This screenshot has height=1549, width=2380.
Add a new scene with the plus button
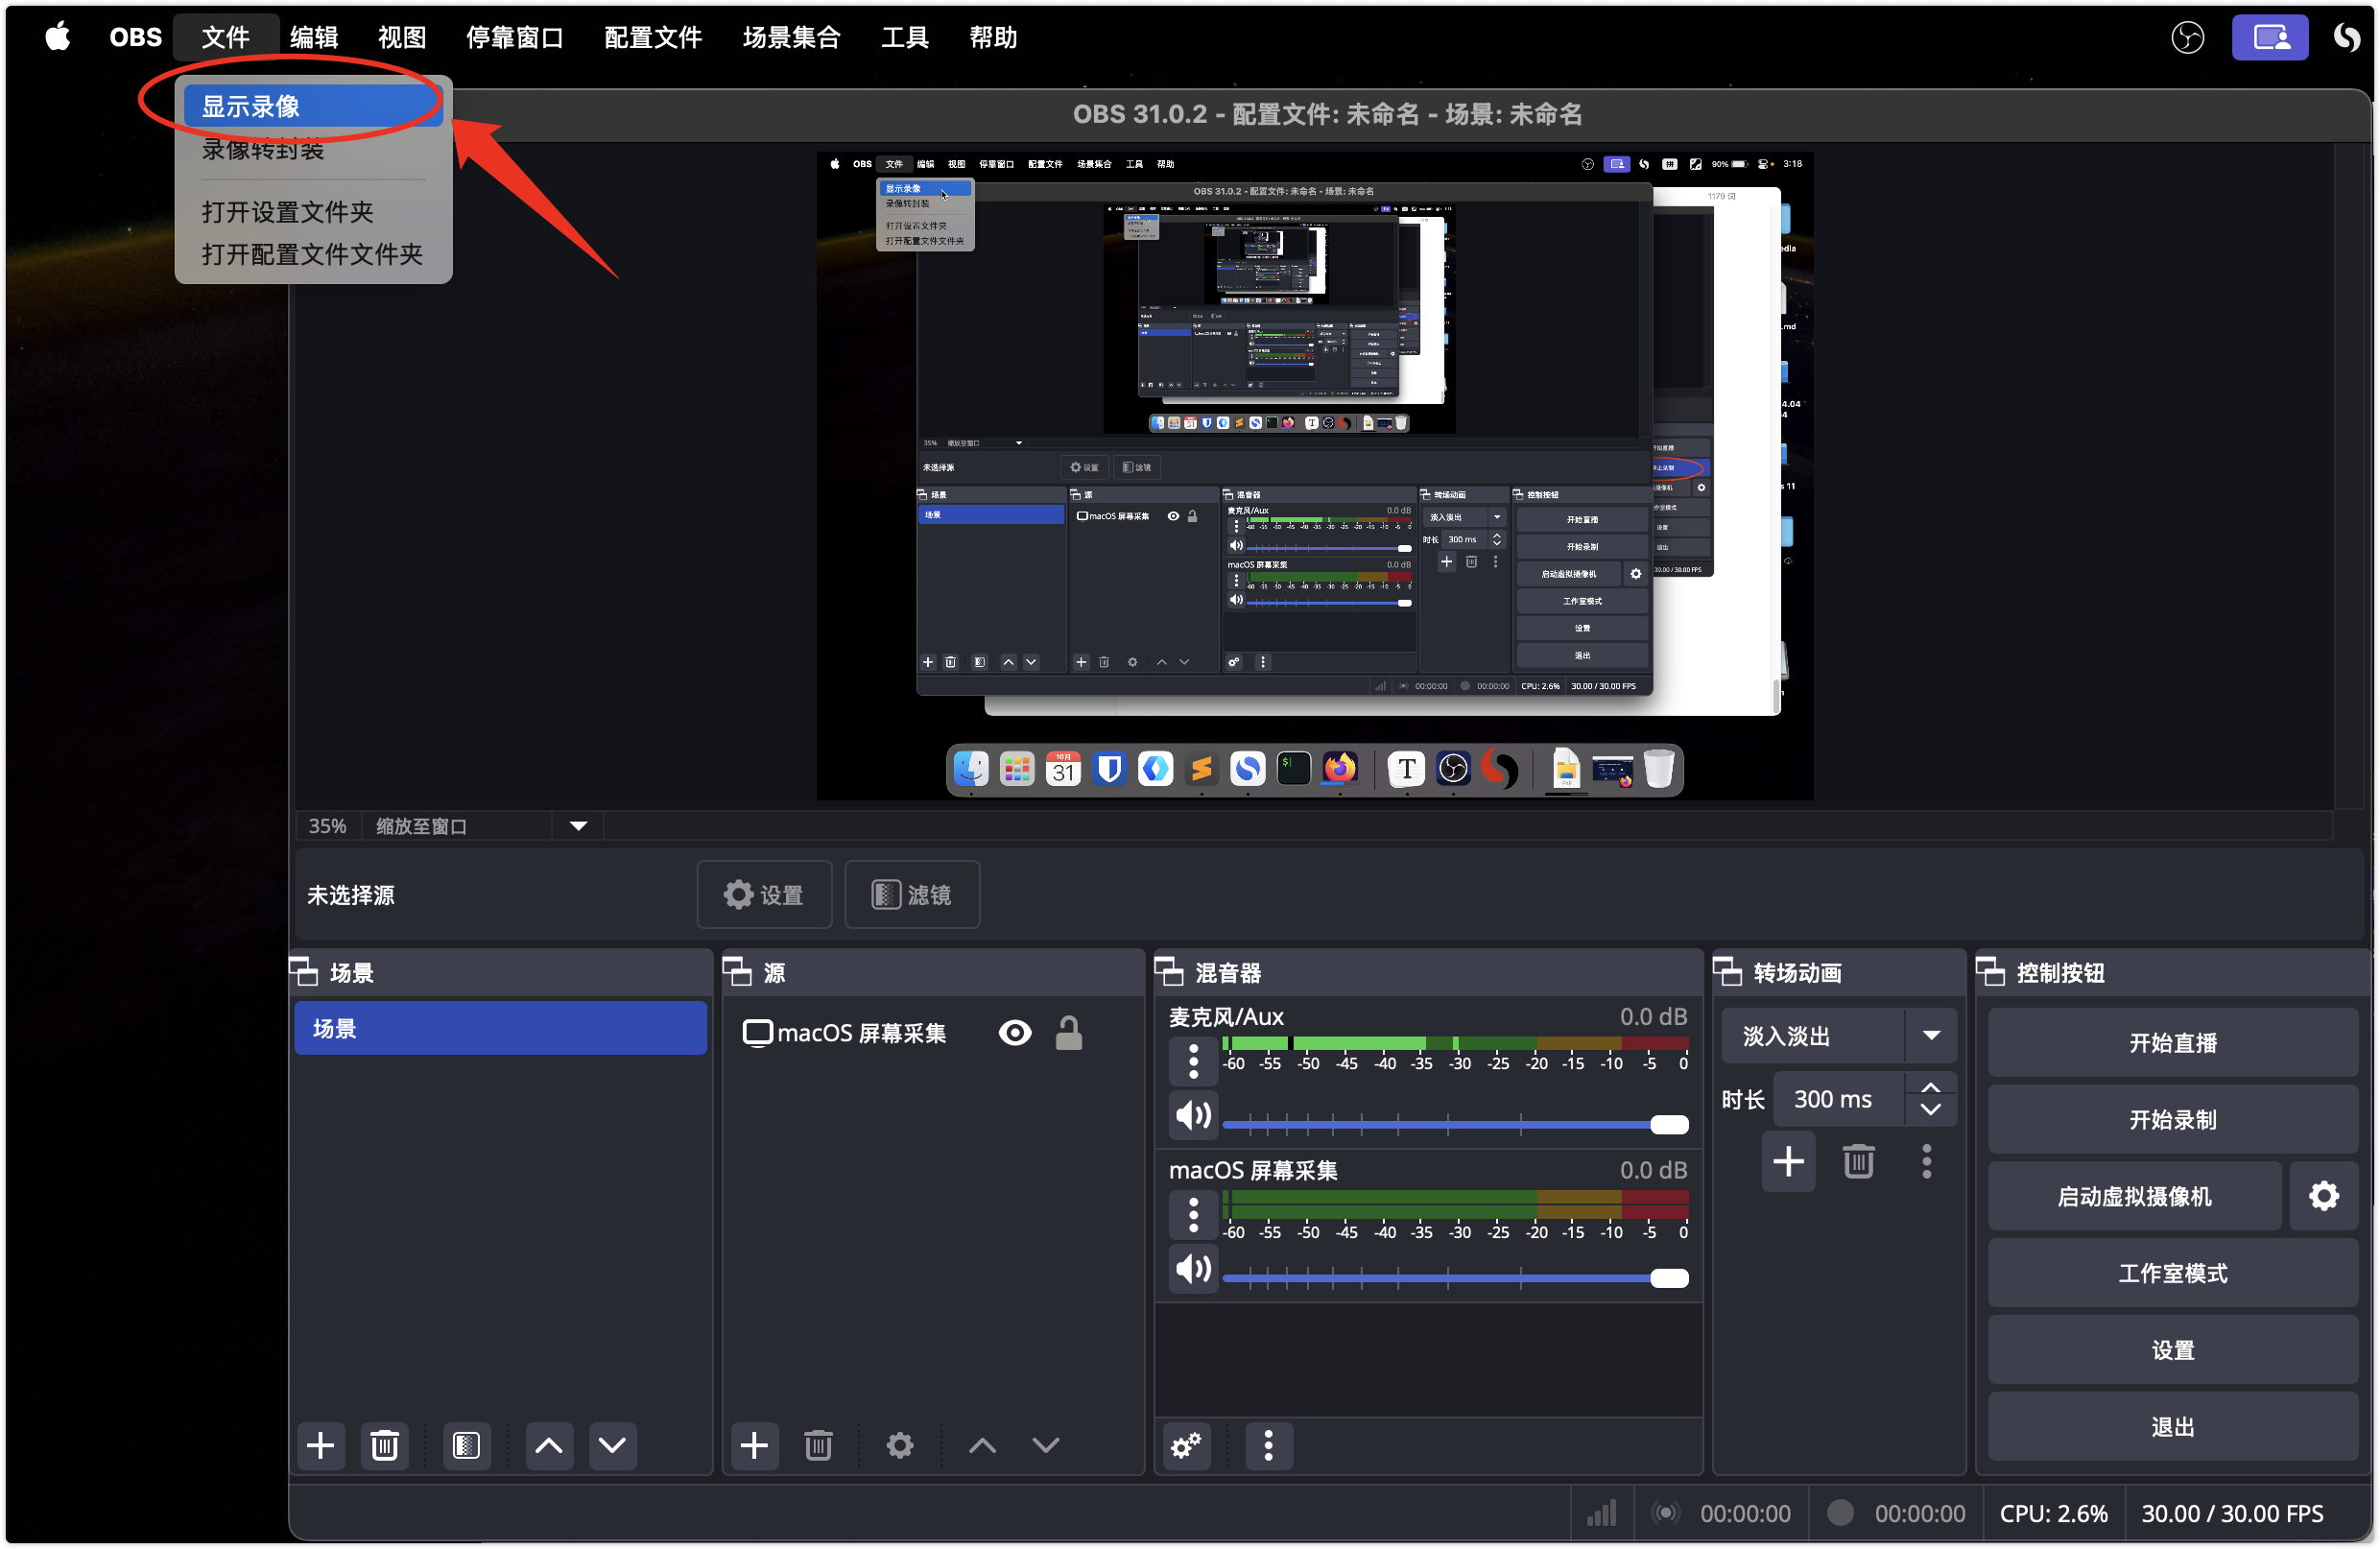pyautogui.click(x=320, y=1445)
